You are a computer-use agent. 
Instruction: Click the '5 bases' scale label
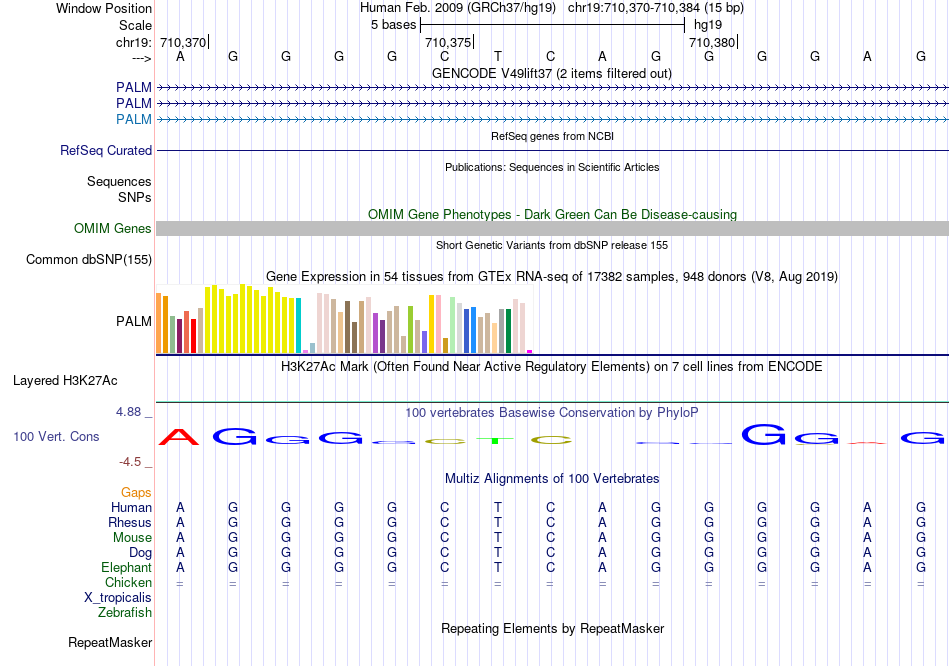[x=393, y=25]
